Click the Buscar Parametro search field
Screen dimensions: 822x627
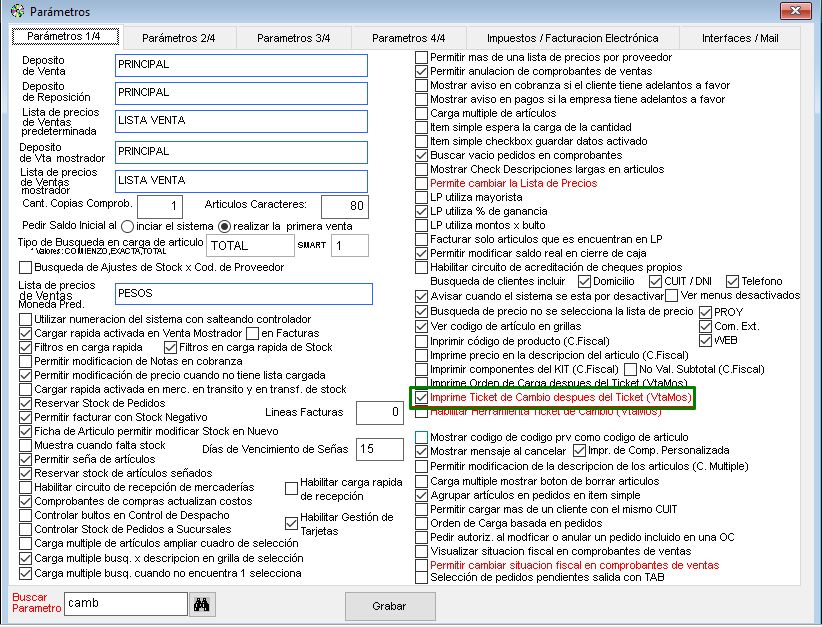(125, 604)
